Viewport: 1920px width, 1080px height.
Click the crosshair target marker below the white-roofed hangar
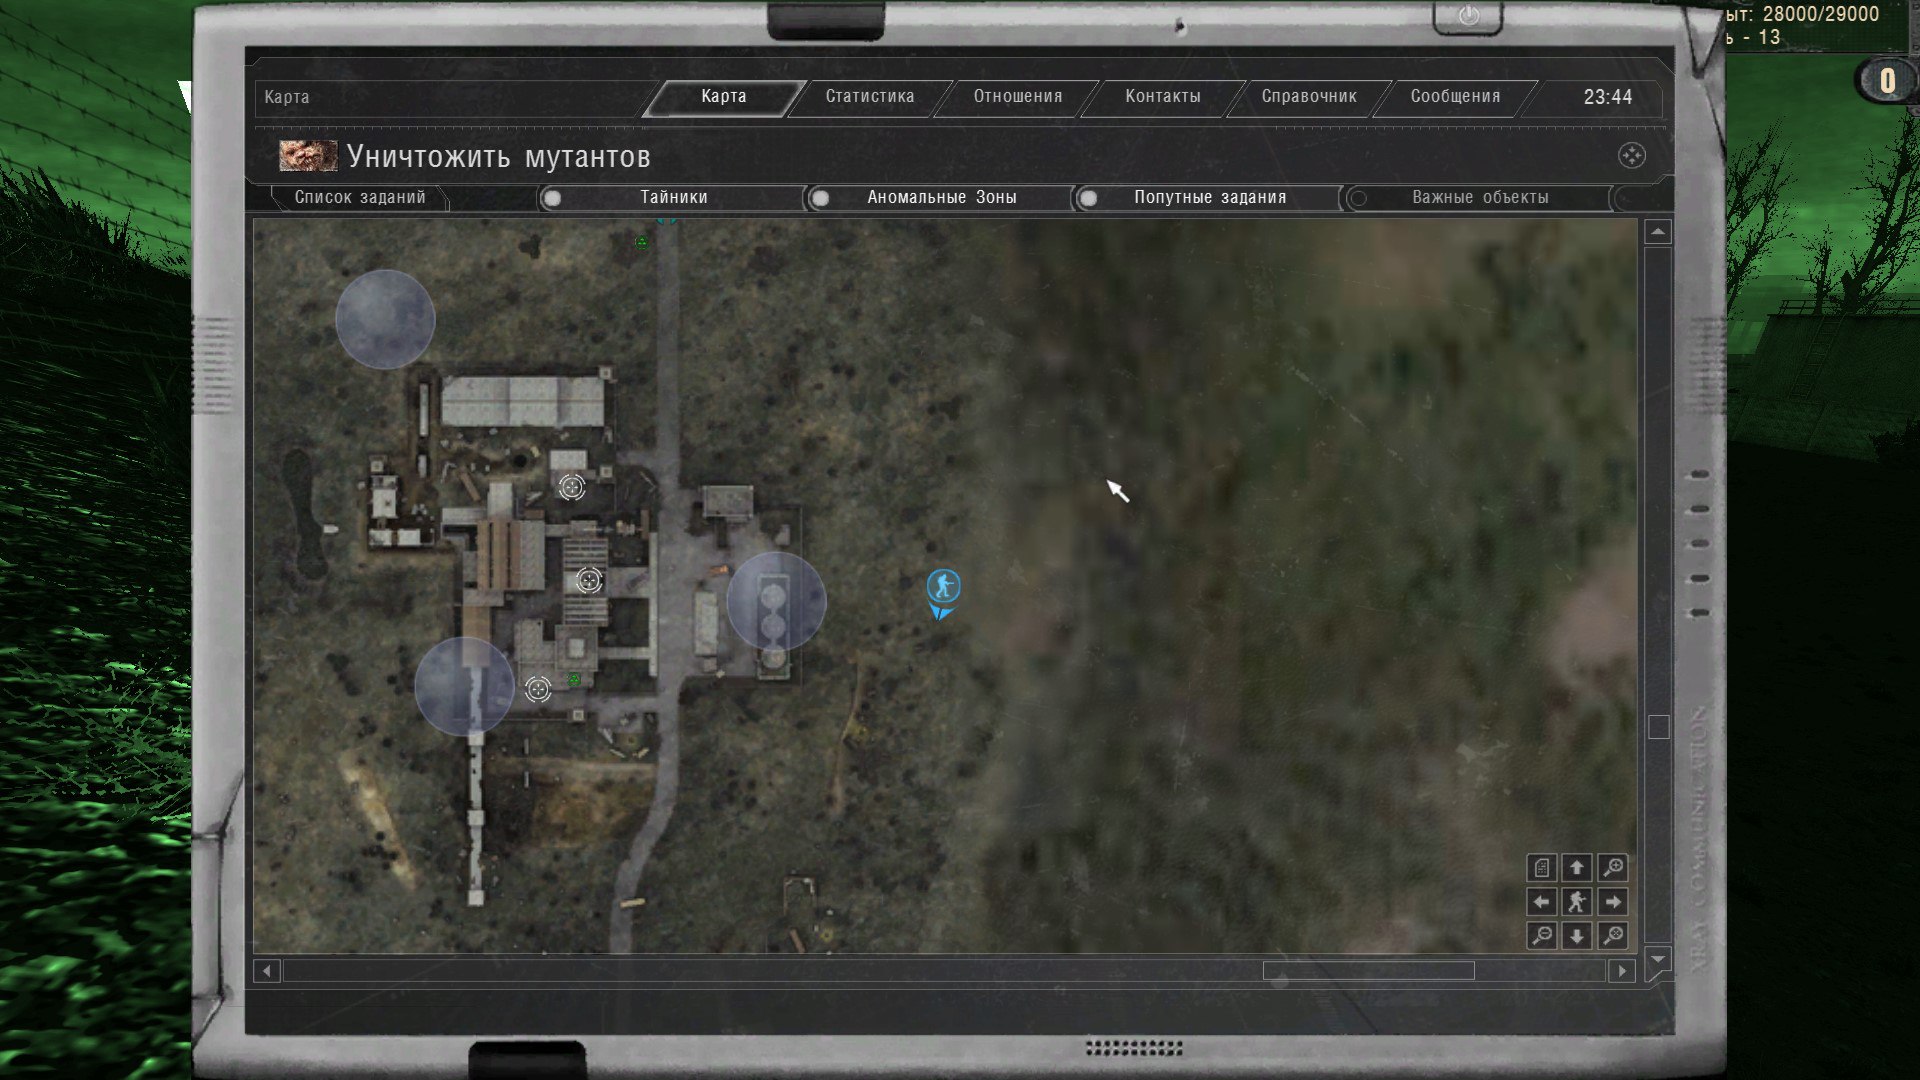[x=572, y=487]
